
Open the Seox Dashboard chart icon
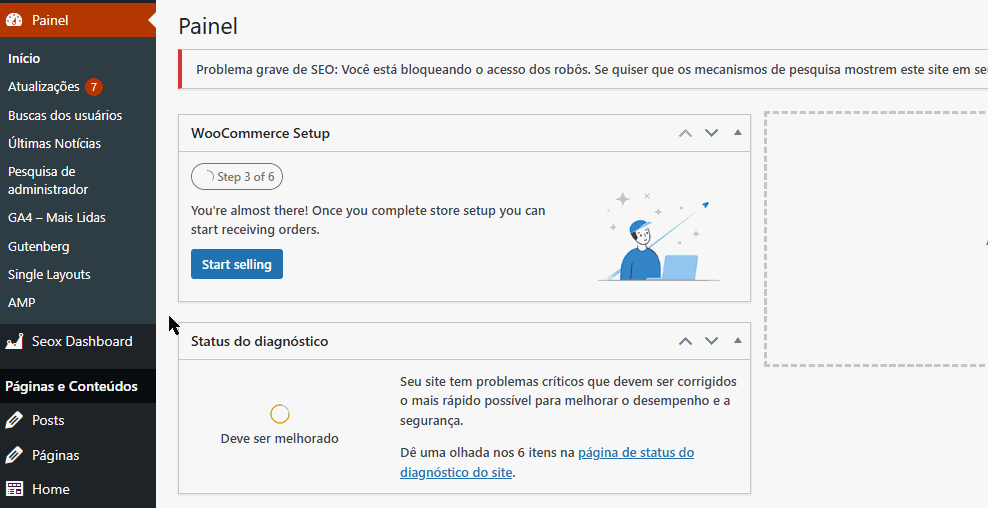pyautogui.click(x=14, y=342)
